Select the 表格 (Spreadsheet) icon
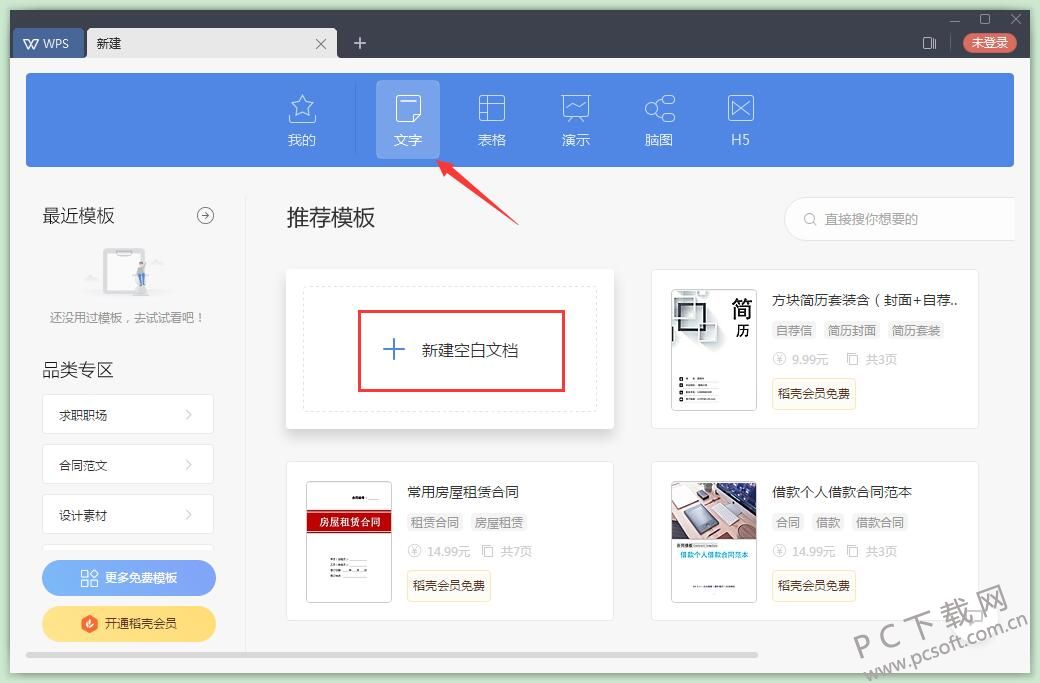Image resolution: width=1040 pixels, height=683 pixels. coord(491,118)
